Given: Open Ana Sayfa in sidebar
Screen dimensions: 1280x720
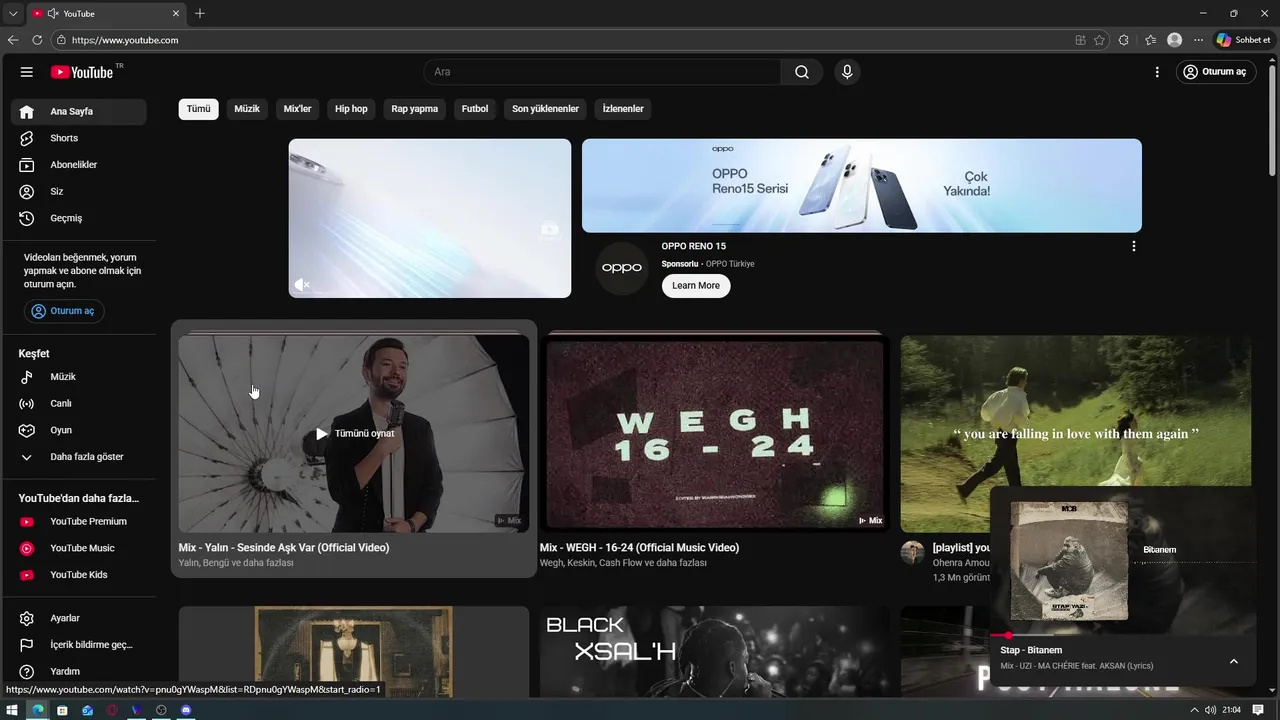Looking at the screenshot, I should click(x=79, y=112).
